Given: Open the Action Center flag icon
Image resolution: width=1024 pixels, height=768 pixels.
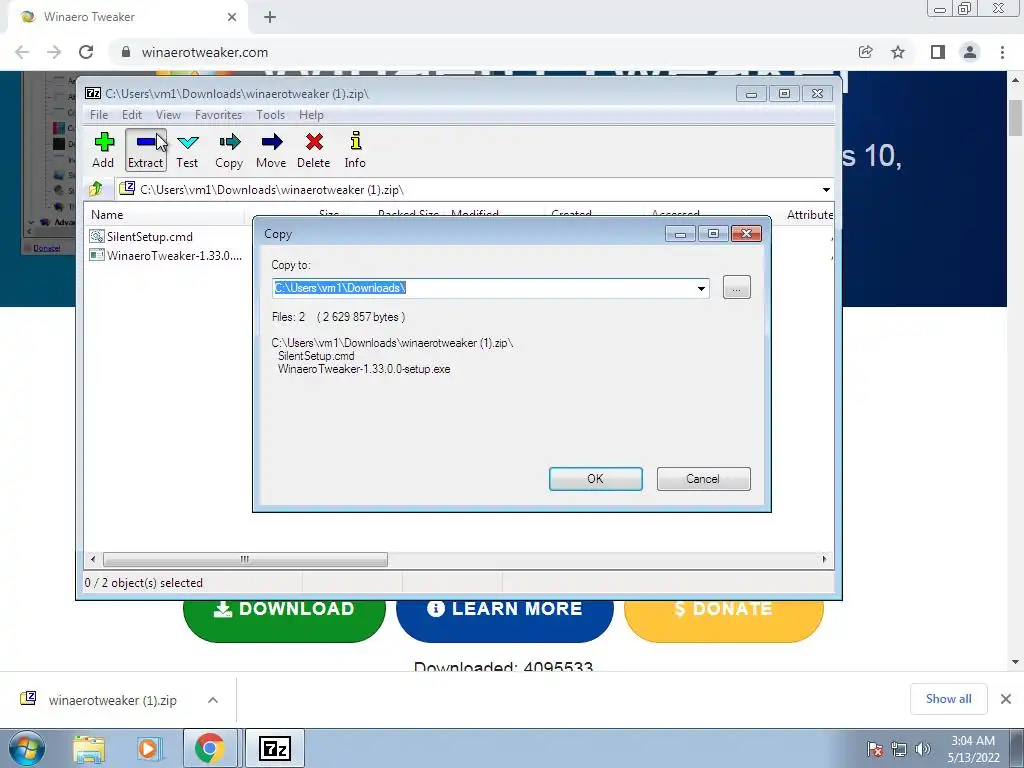Looking at the screenshot, I should [x=875, y=749].
